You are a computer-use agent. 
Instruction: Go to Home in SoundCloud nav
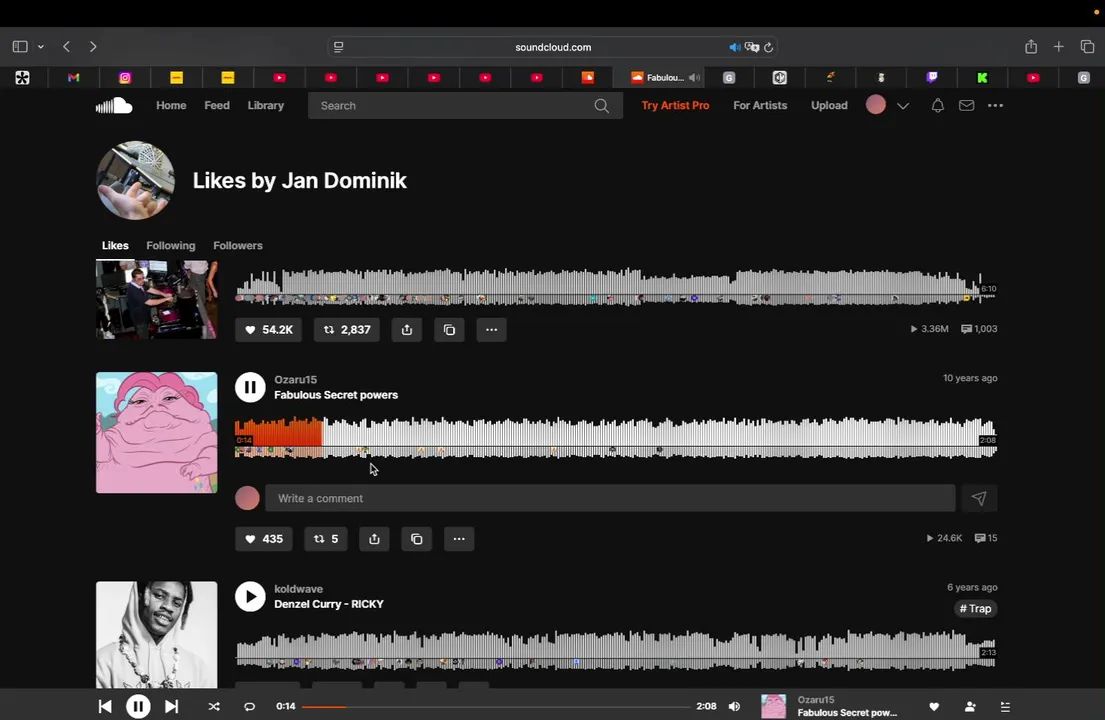coord(171,106)
